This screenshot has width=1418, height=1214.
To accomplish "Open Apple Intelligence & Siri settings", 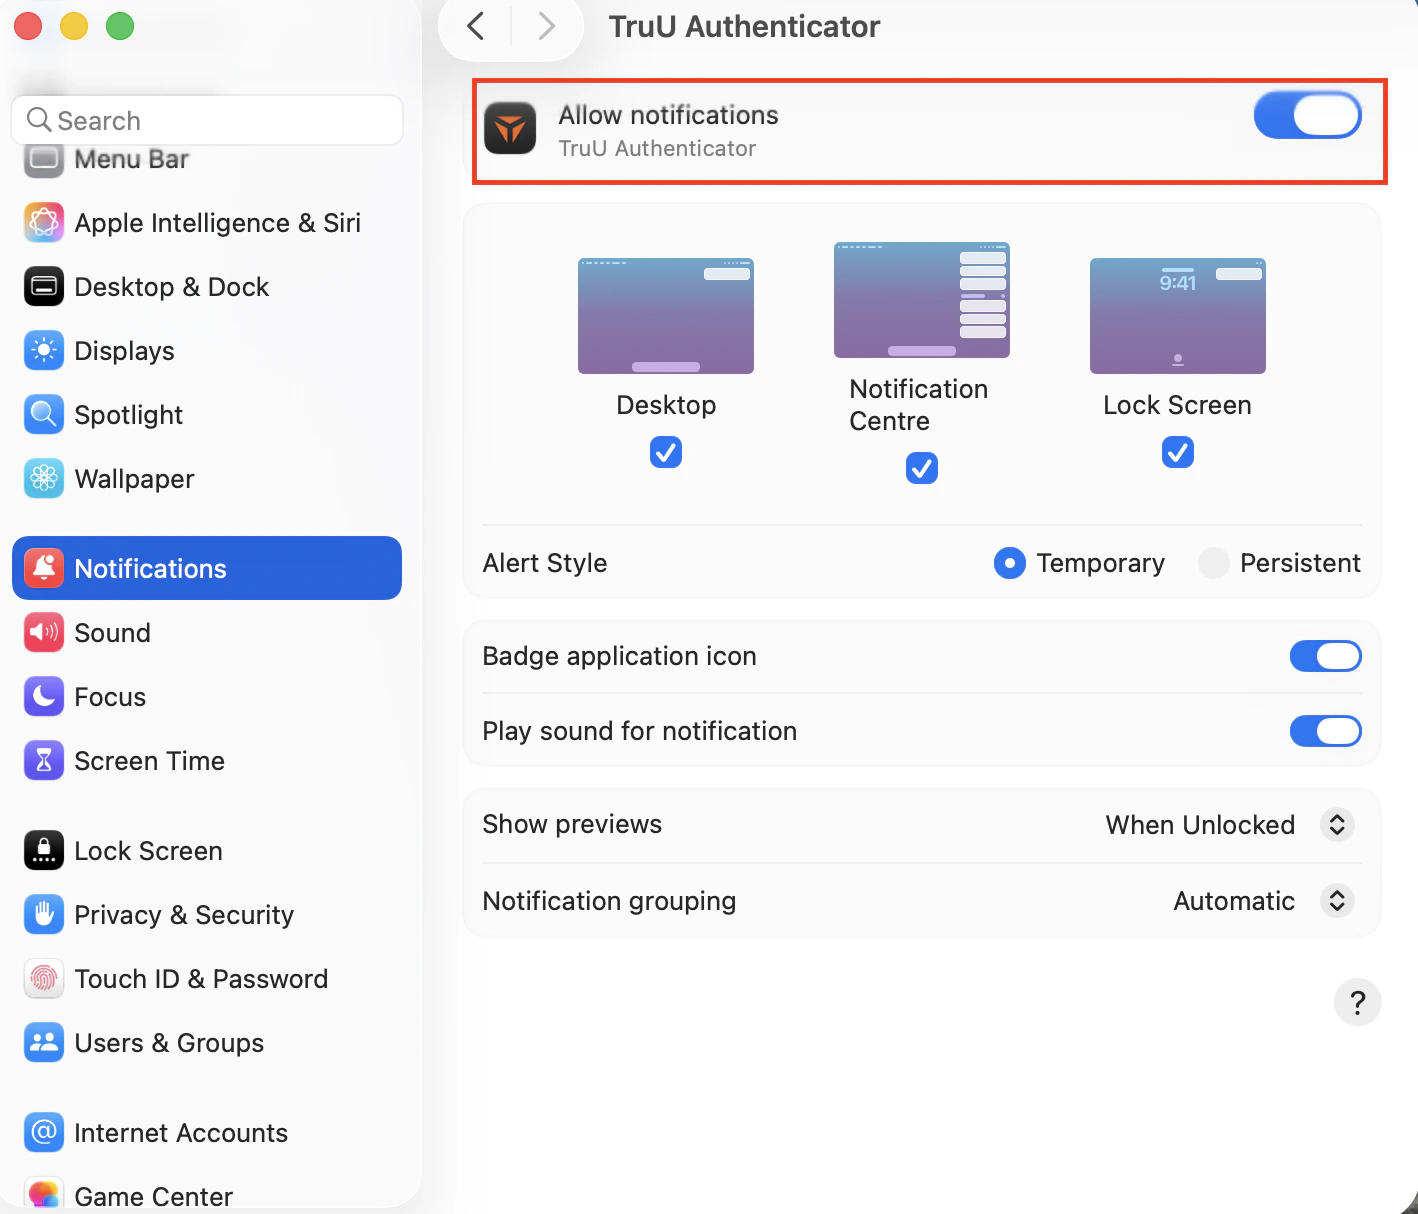I will (x=207, y=223).
